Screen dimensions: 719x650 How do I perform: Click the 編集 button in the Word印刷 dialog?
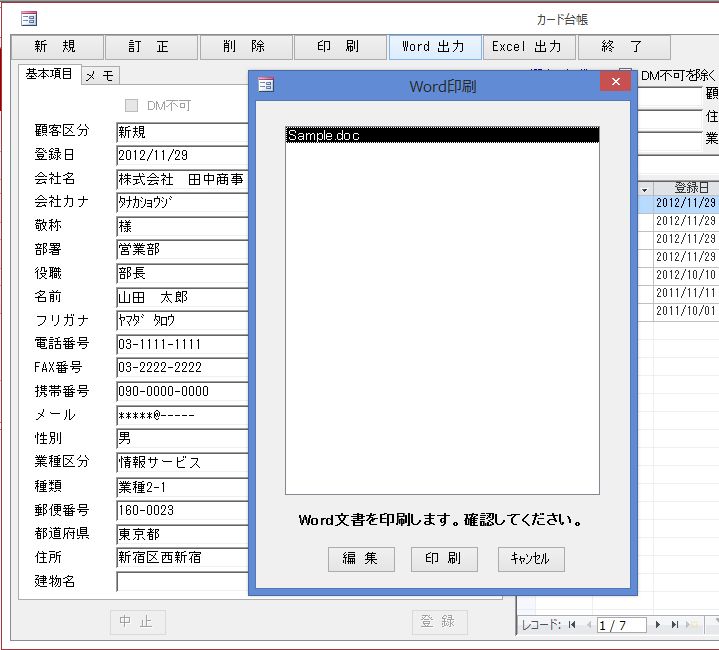(x=361, y=559)
